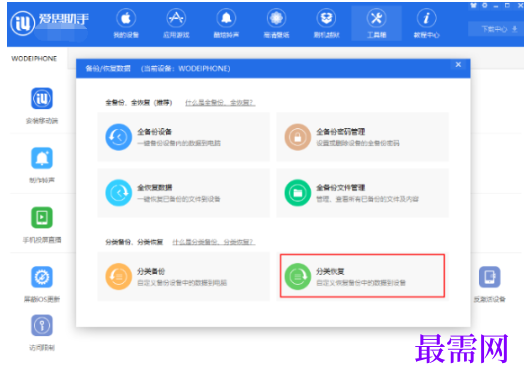Click the heading 全备份、全恢复（推荐）

click(139, 102)
